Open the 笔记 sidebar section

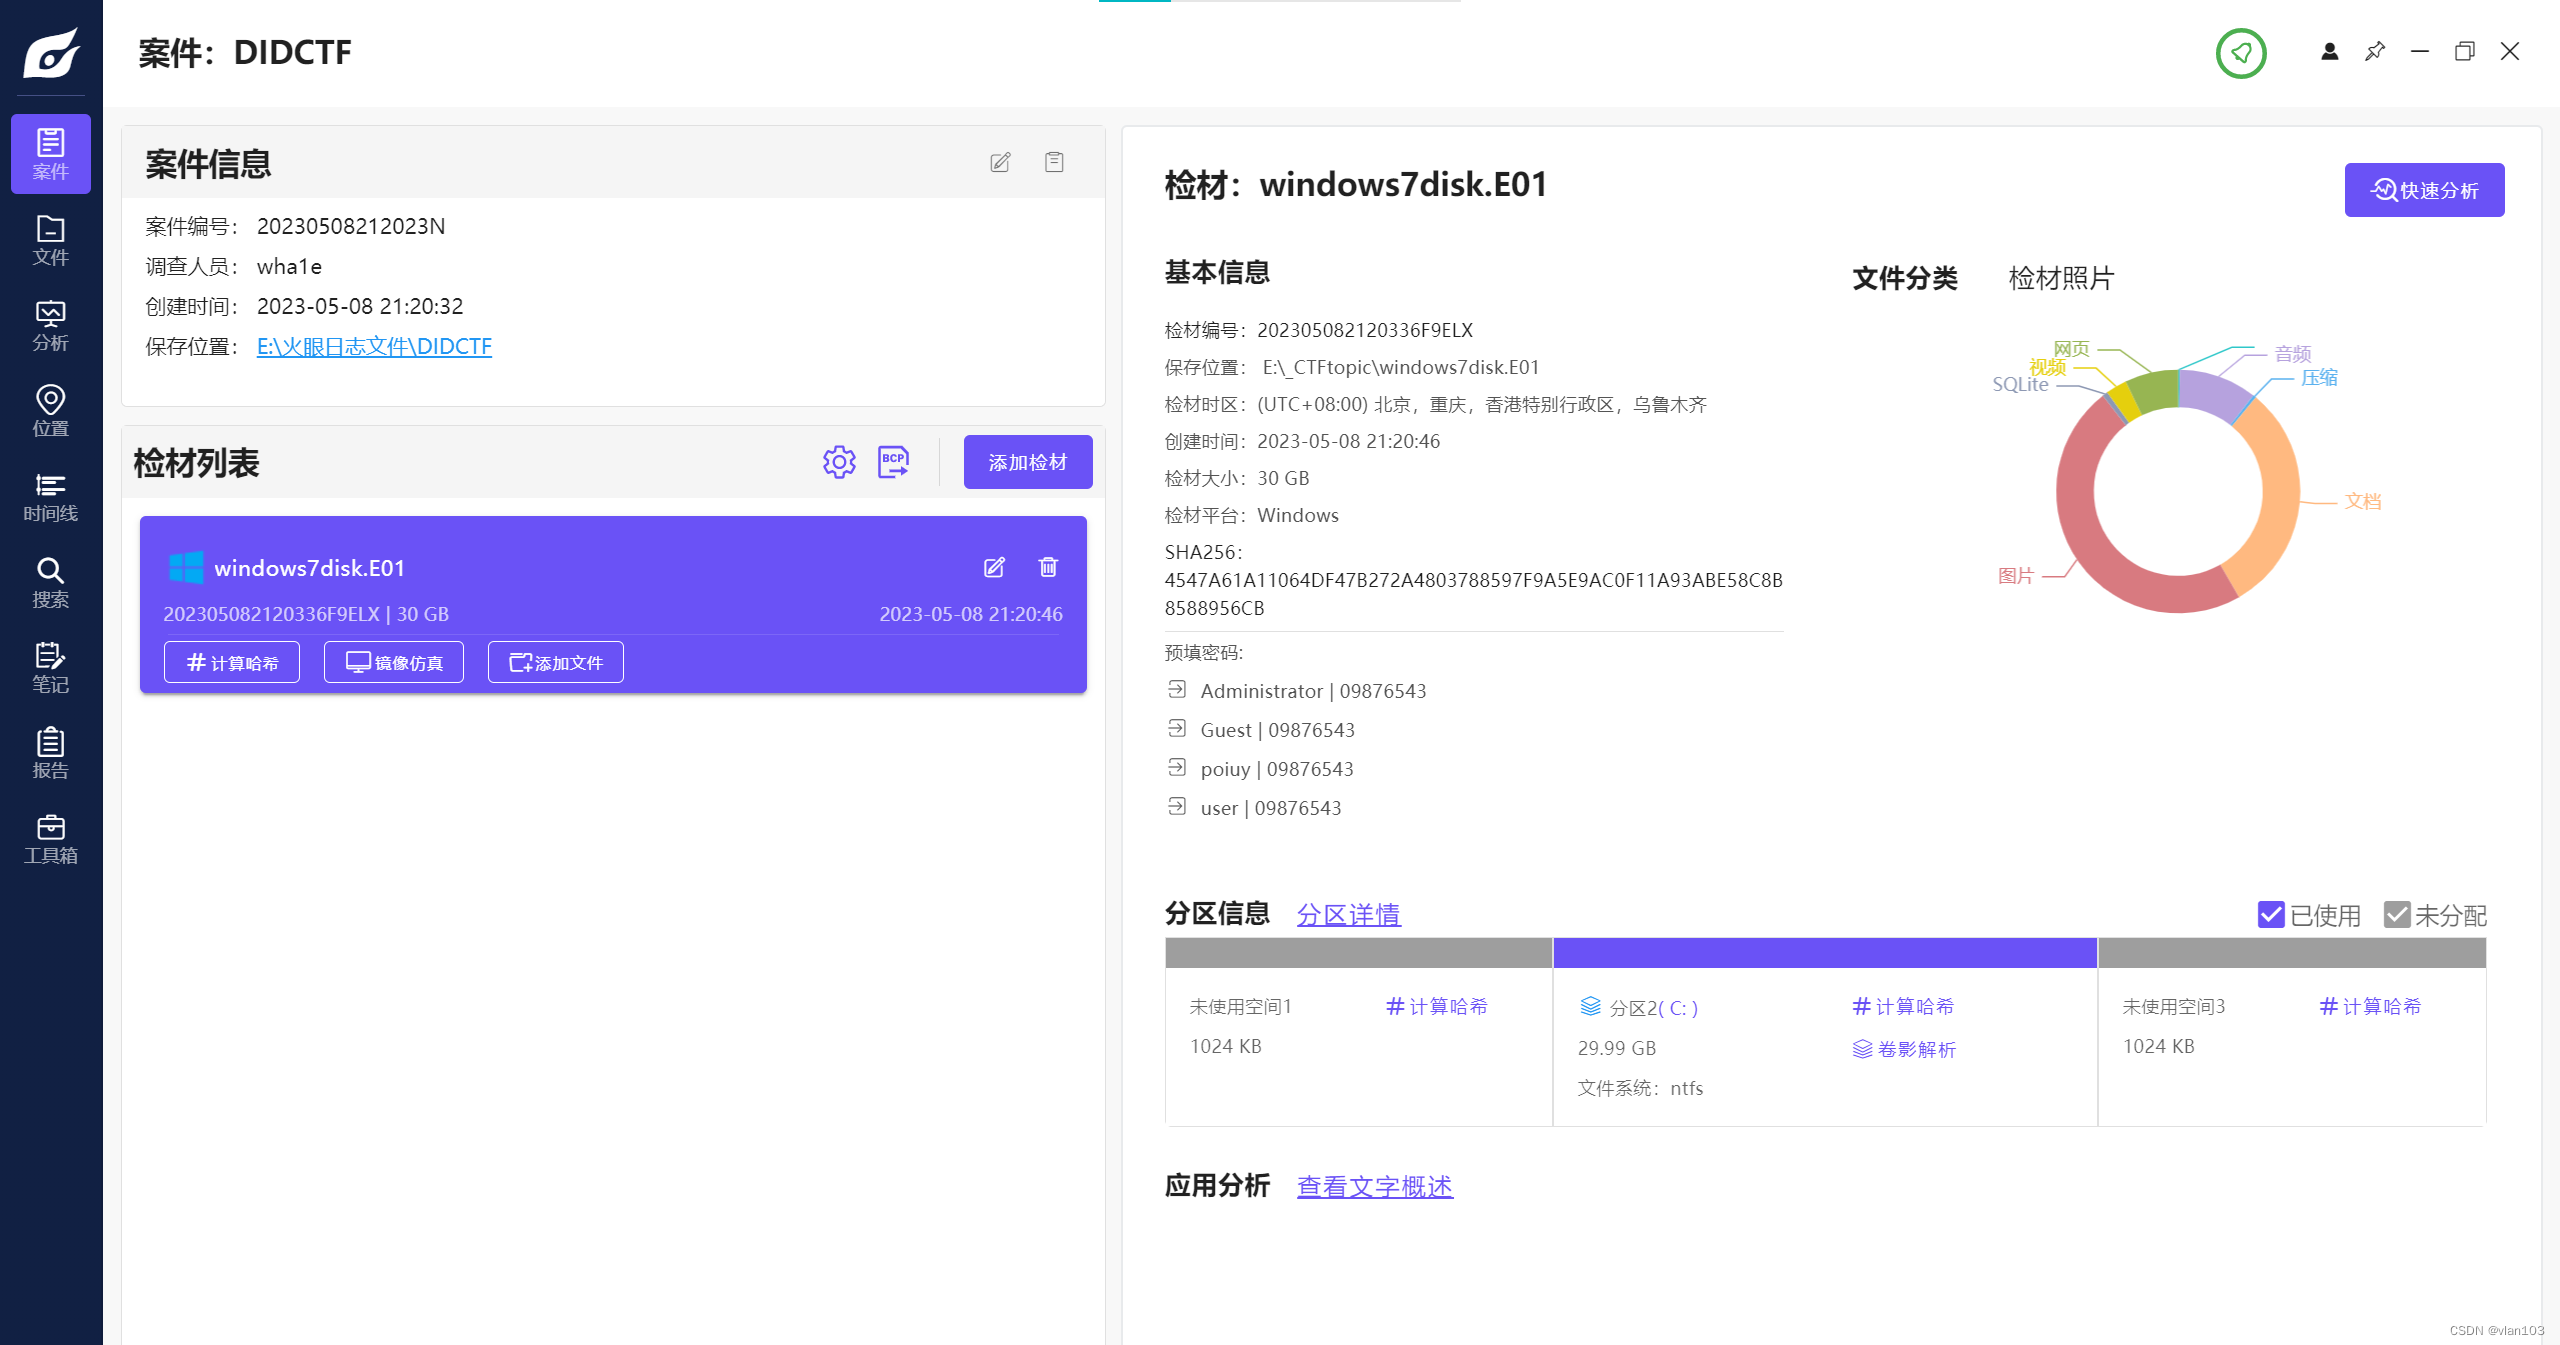coord(50,668)
